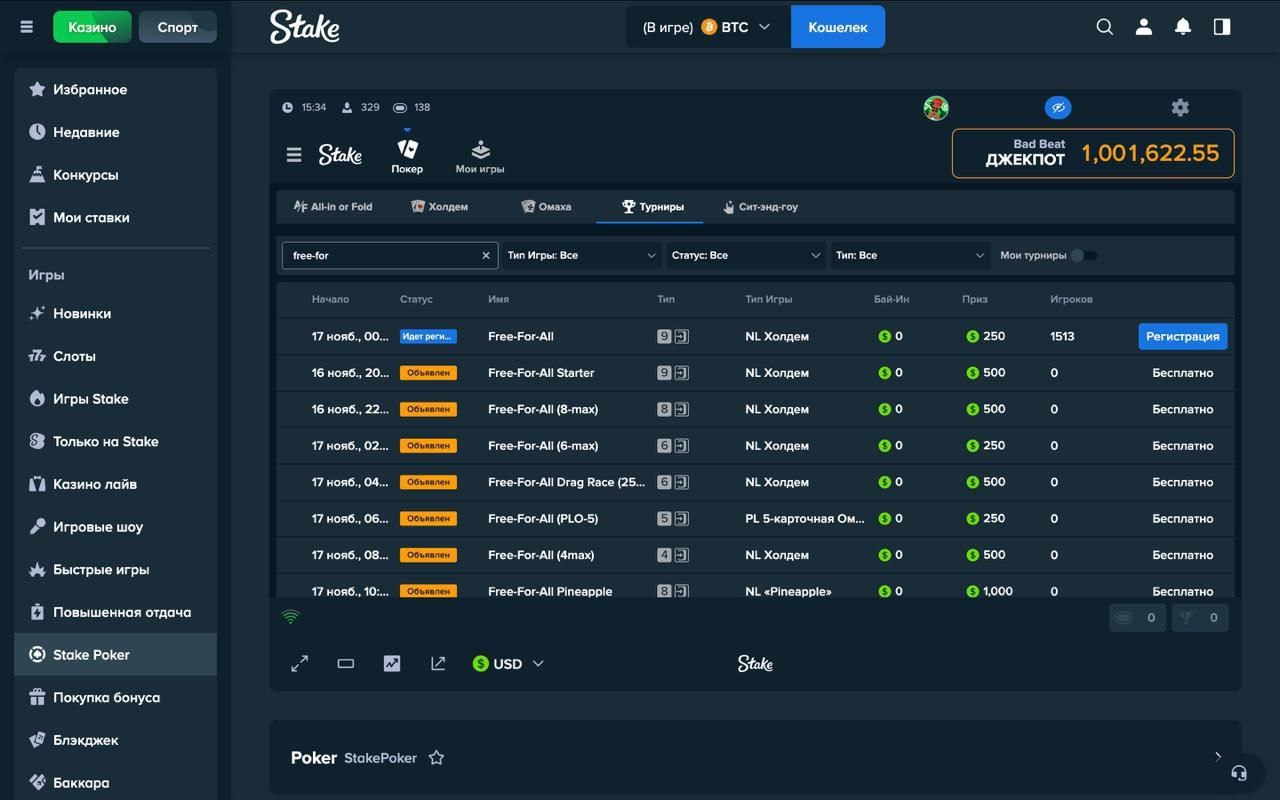
Task: Click the live support headset icon
Action: point(1239,772)
